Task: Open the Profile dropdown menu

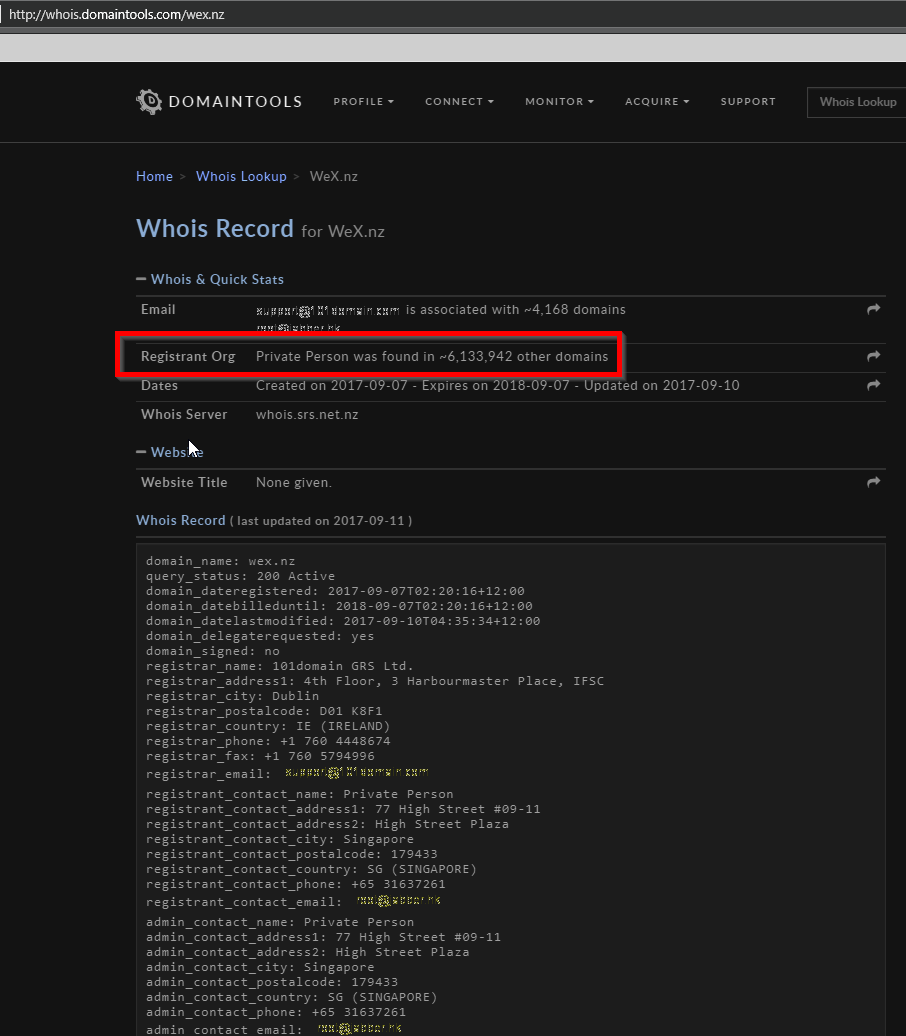Action: [x=363, y=102]
